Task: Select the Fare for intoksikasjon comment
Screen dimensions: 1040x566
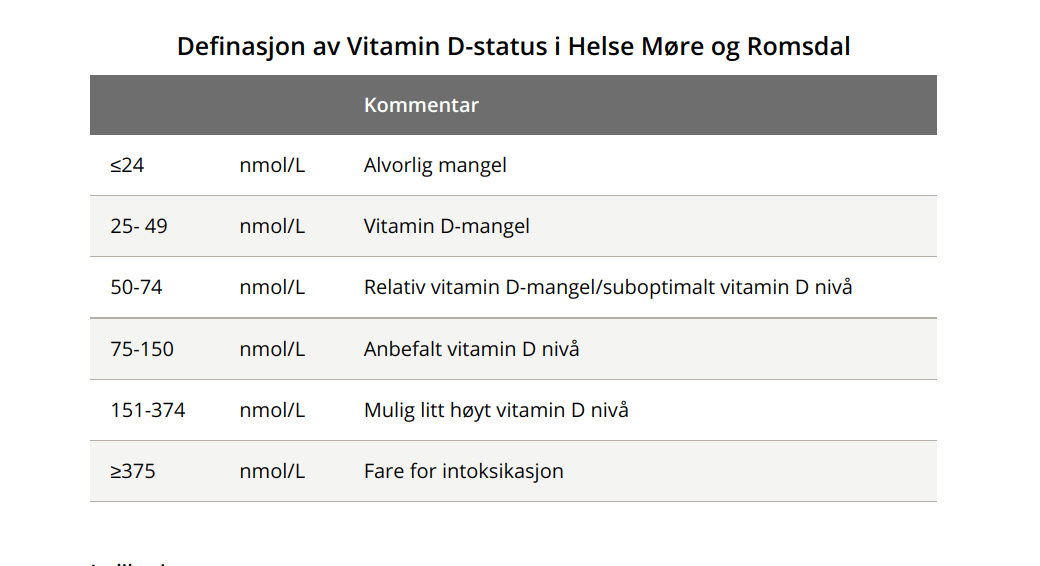Action: coord(464,471)
